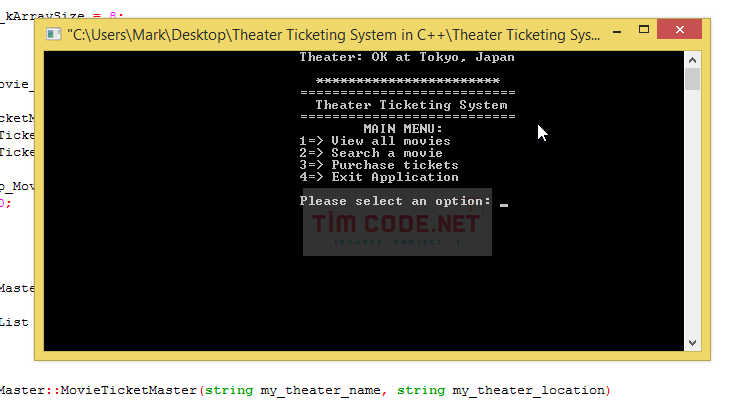Click the "Theater Ticketing System" heading text
This screenshot has width=756, height=403.
[x=411, y=105]
